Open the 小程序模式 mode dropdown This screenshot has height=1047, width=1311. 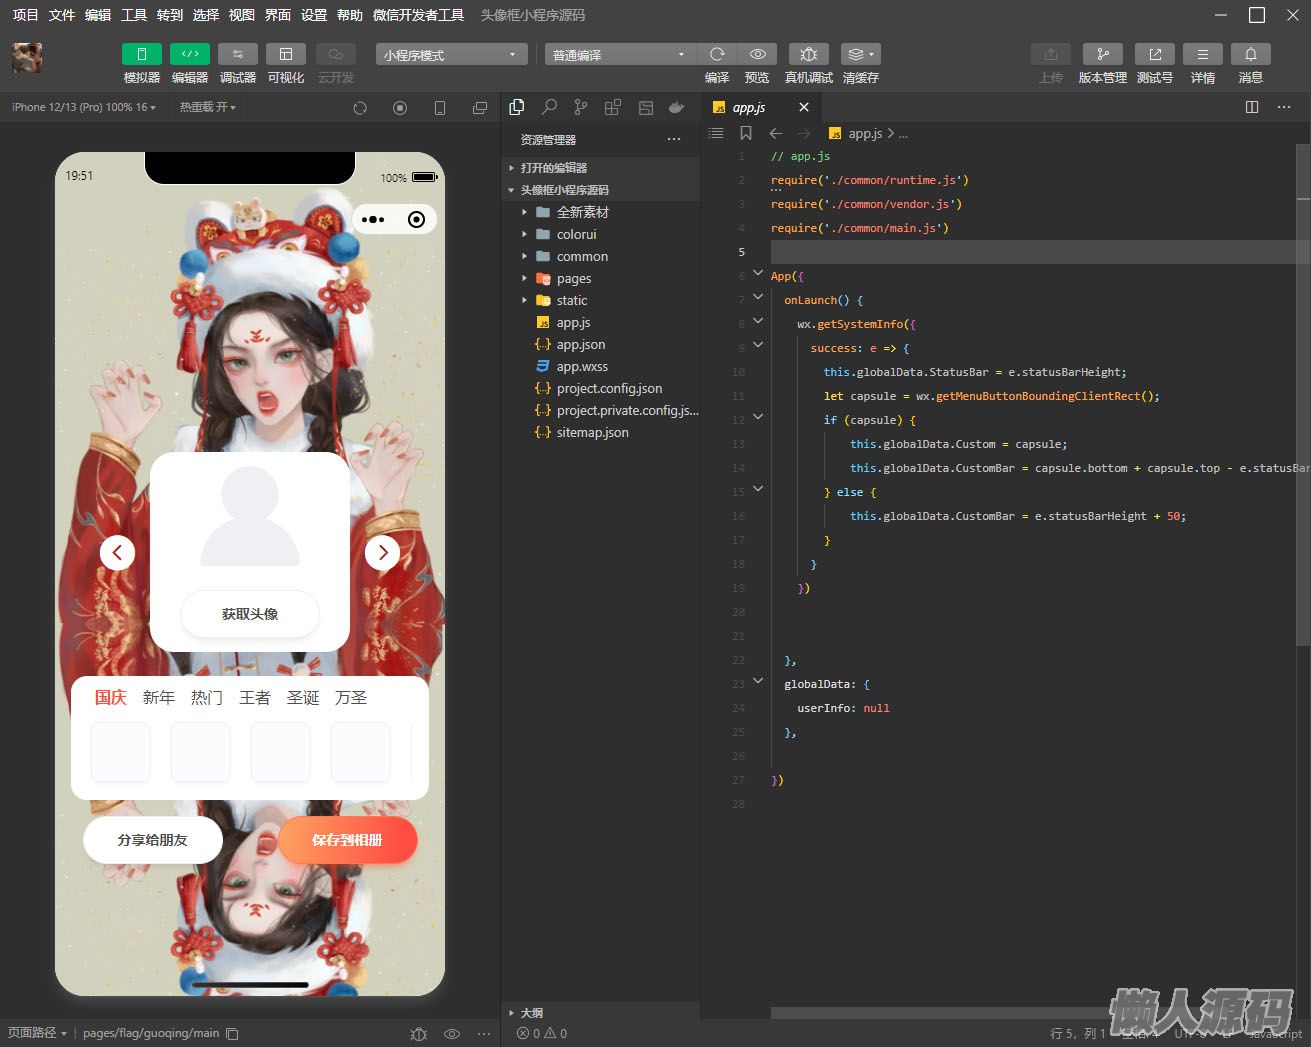coord(451,55)
